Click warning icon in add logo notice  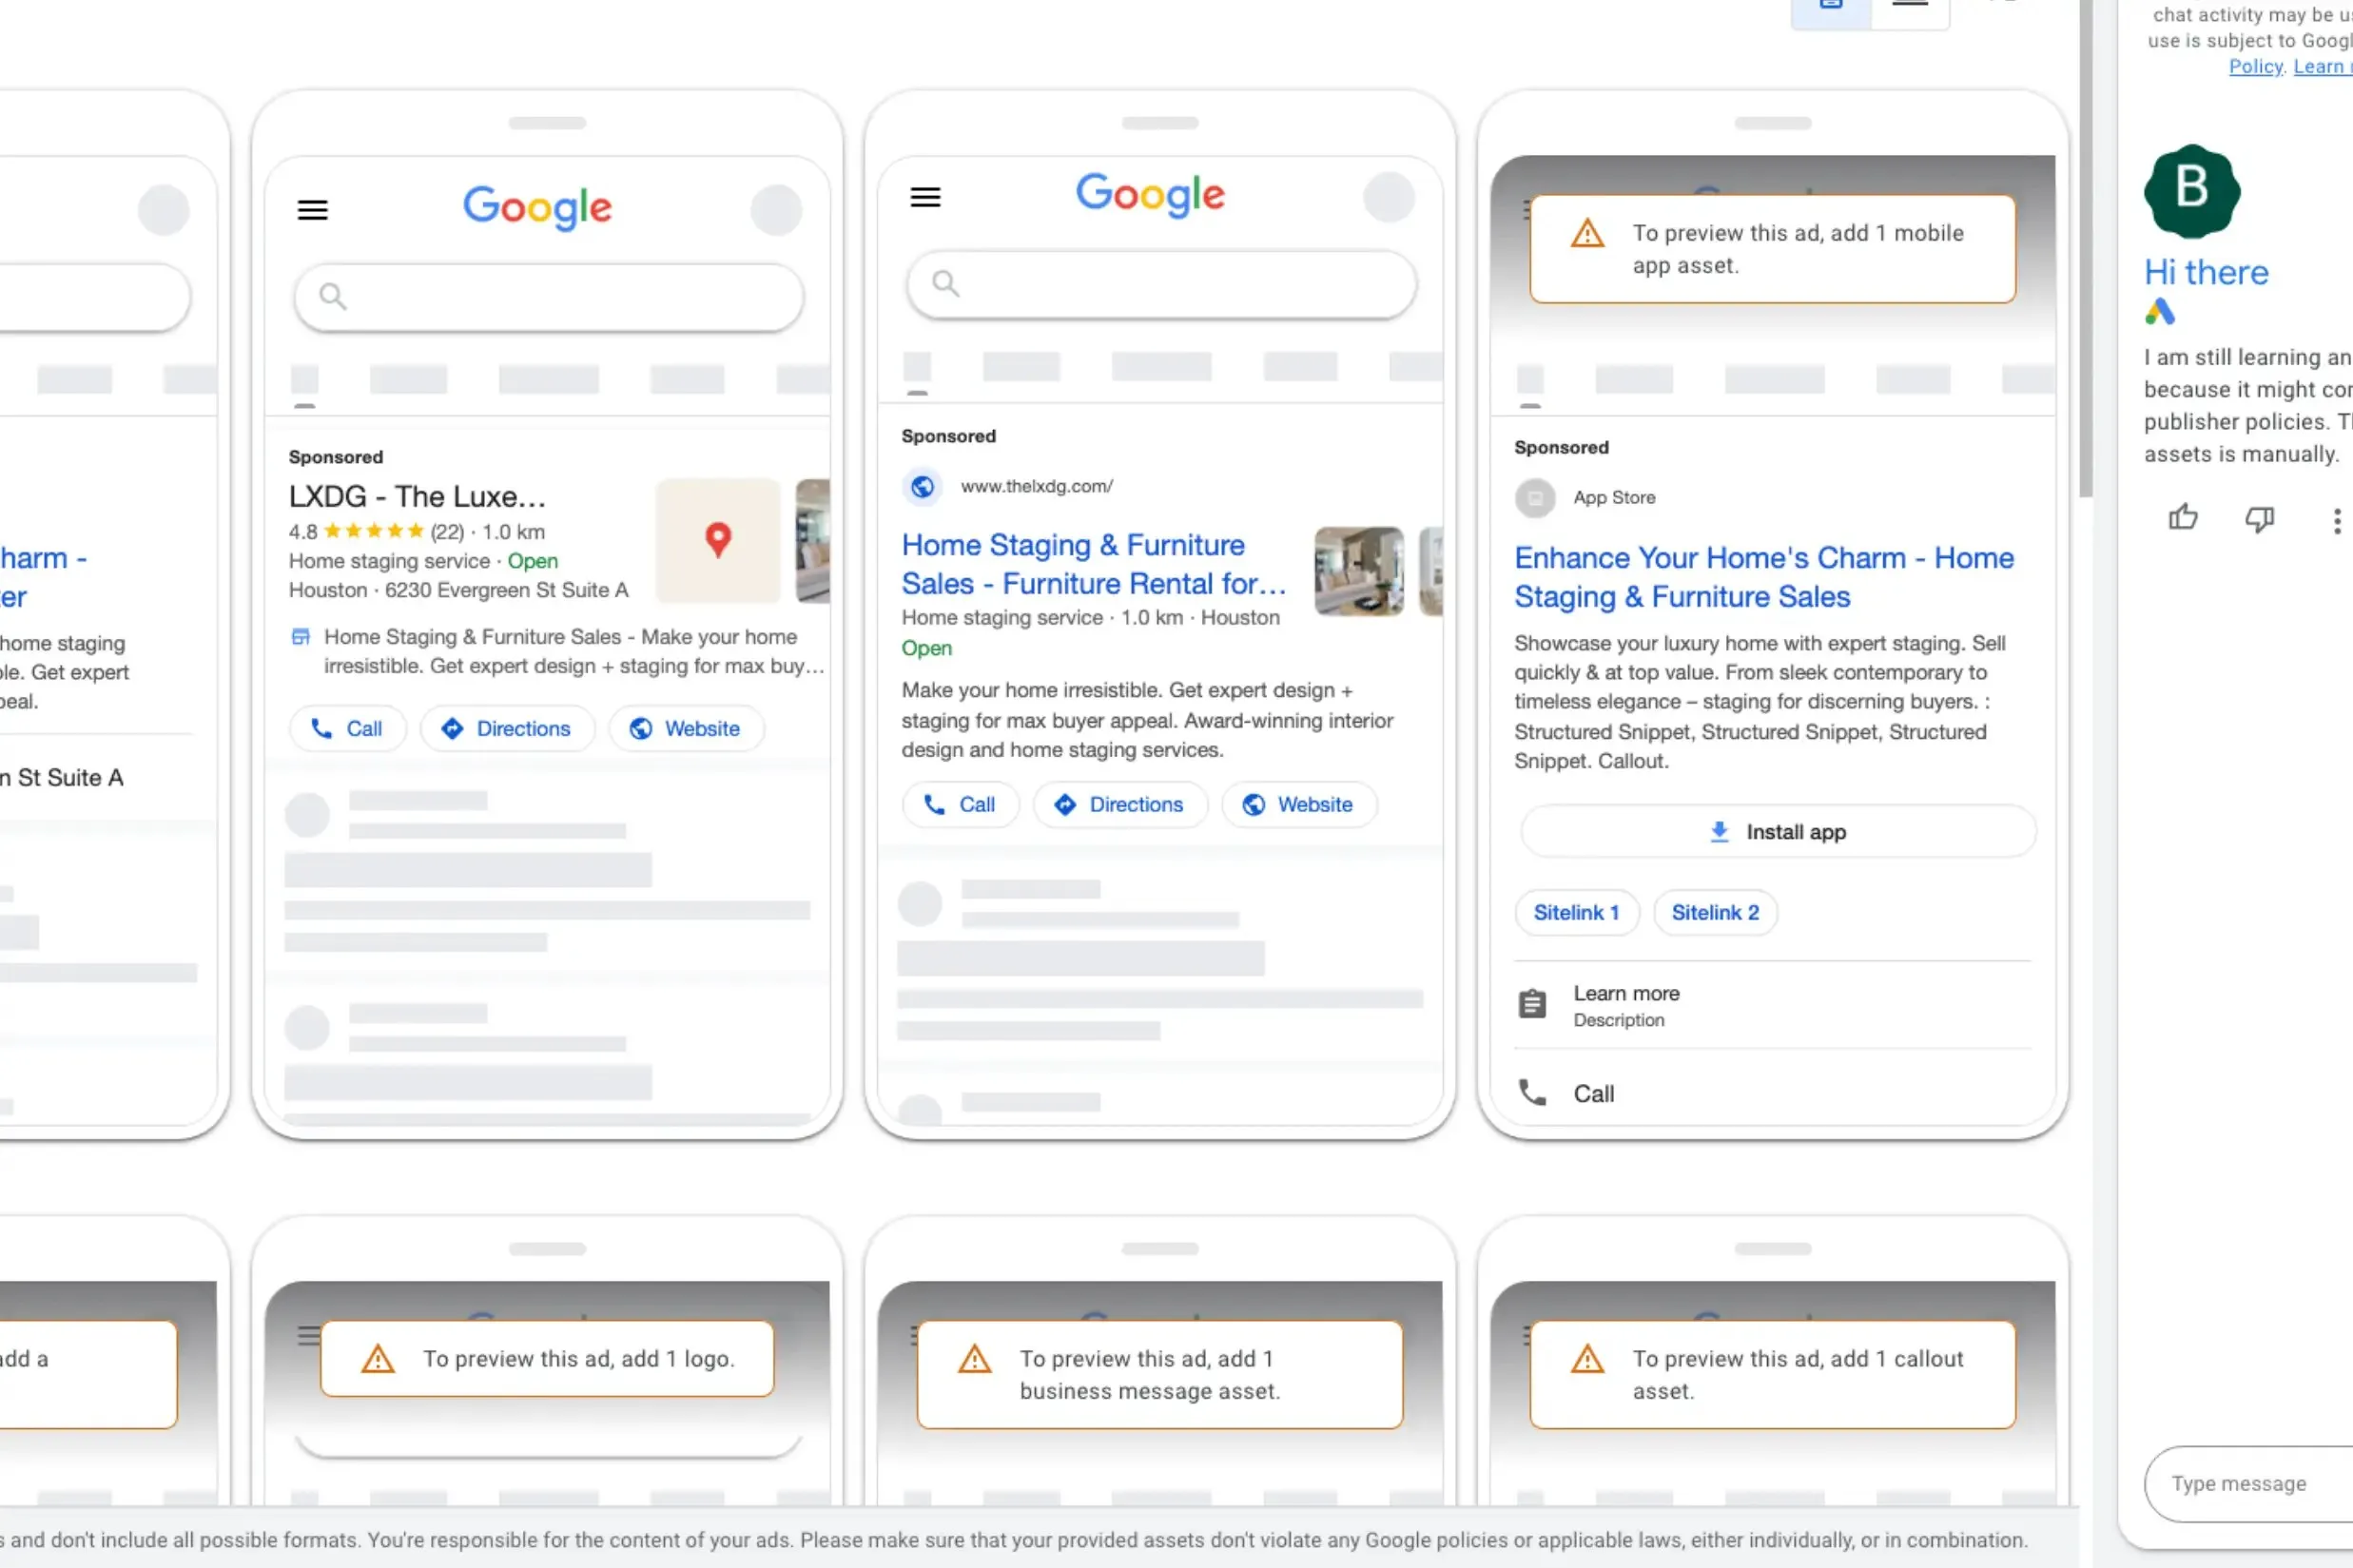pos(377,1359)
